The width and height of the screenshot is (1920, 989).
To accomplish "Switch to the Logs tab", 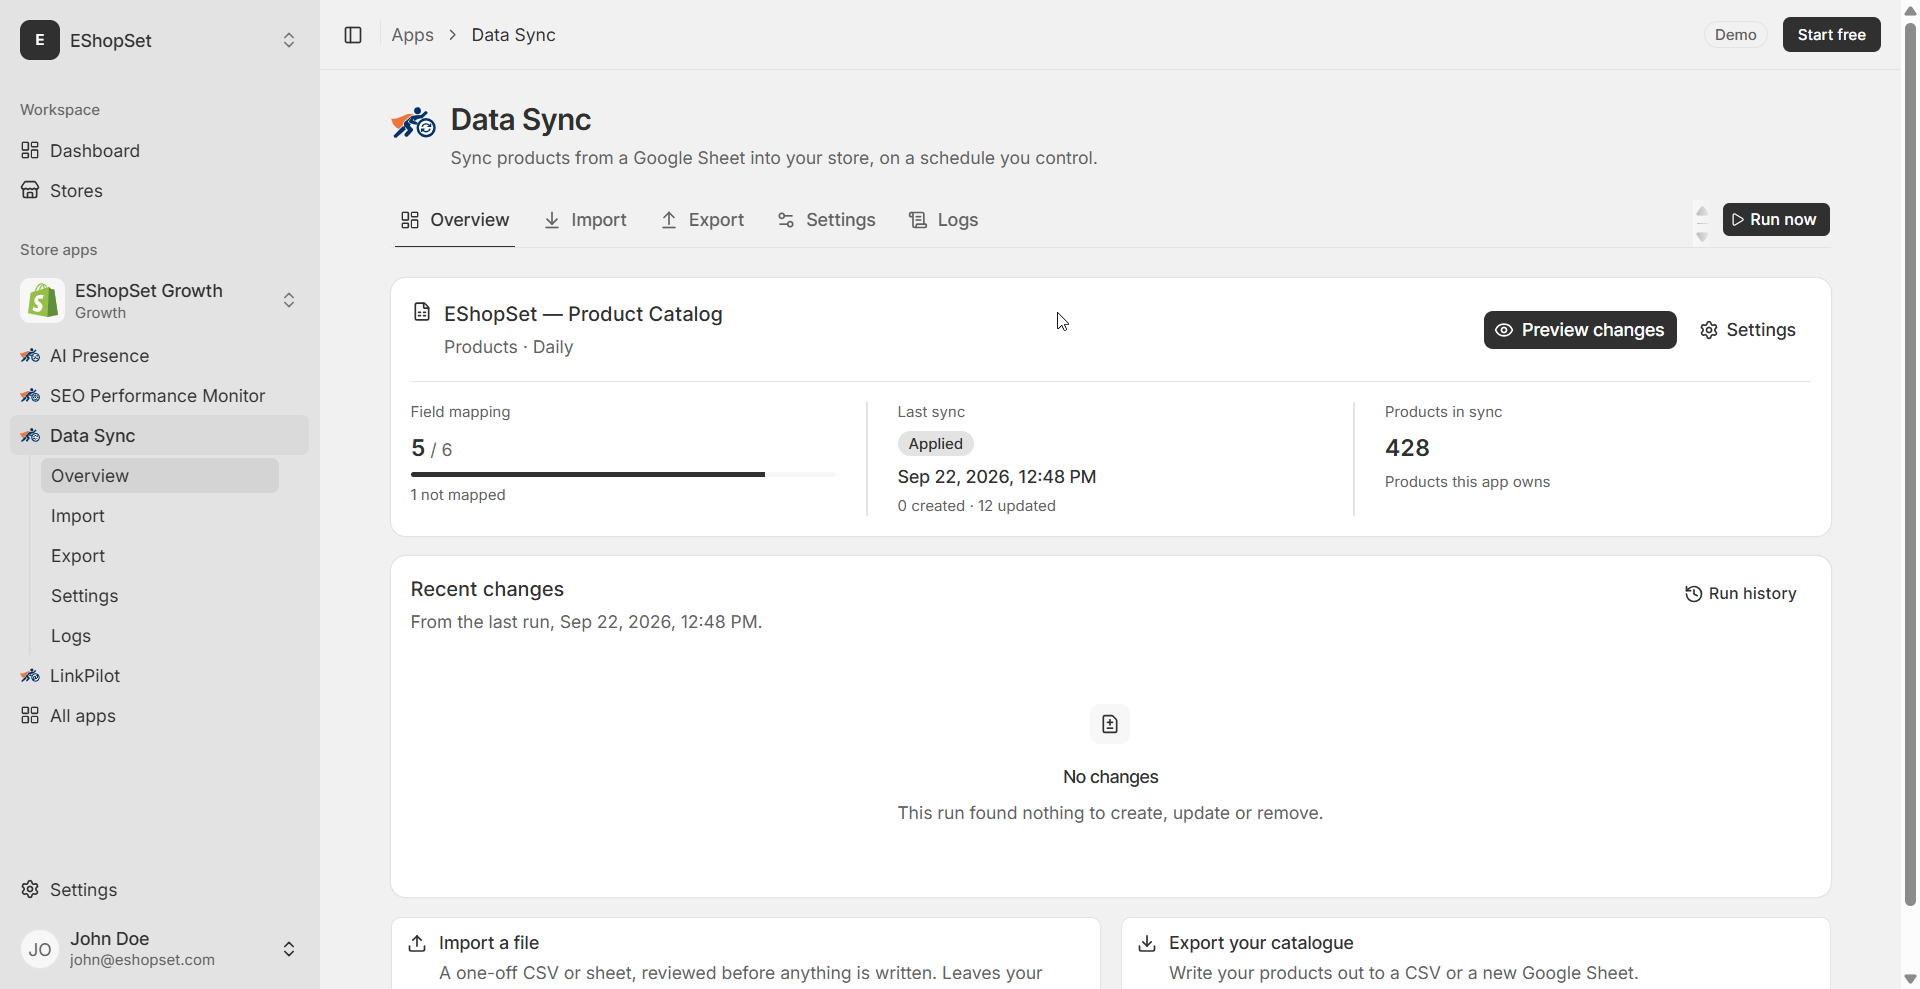I will (x=943, y=220).
